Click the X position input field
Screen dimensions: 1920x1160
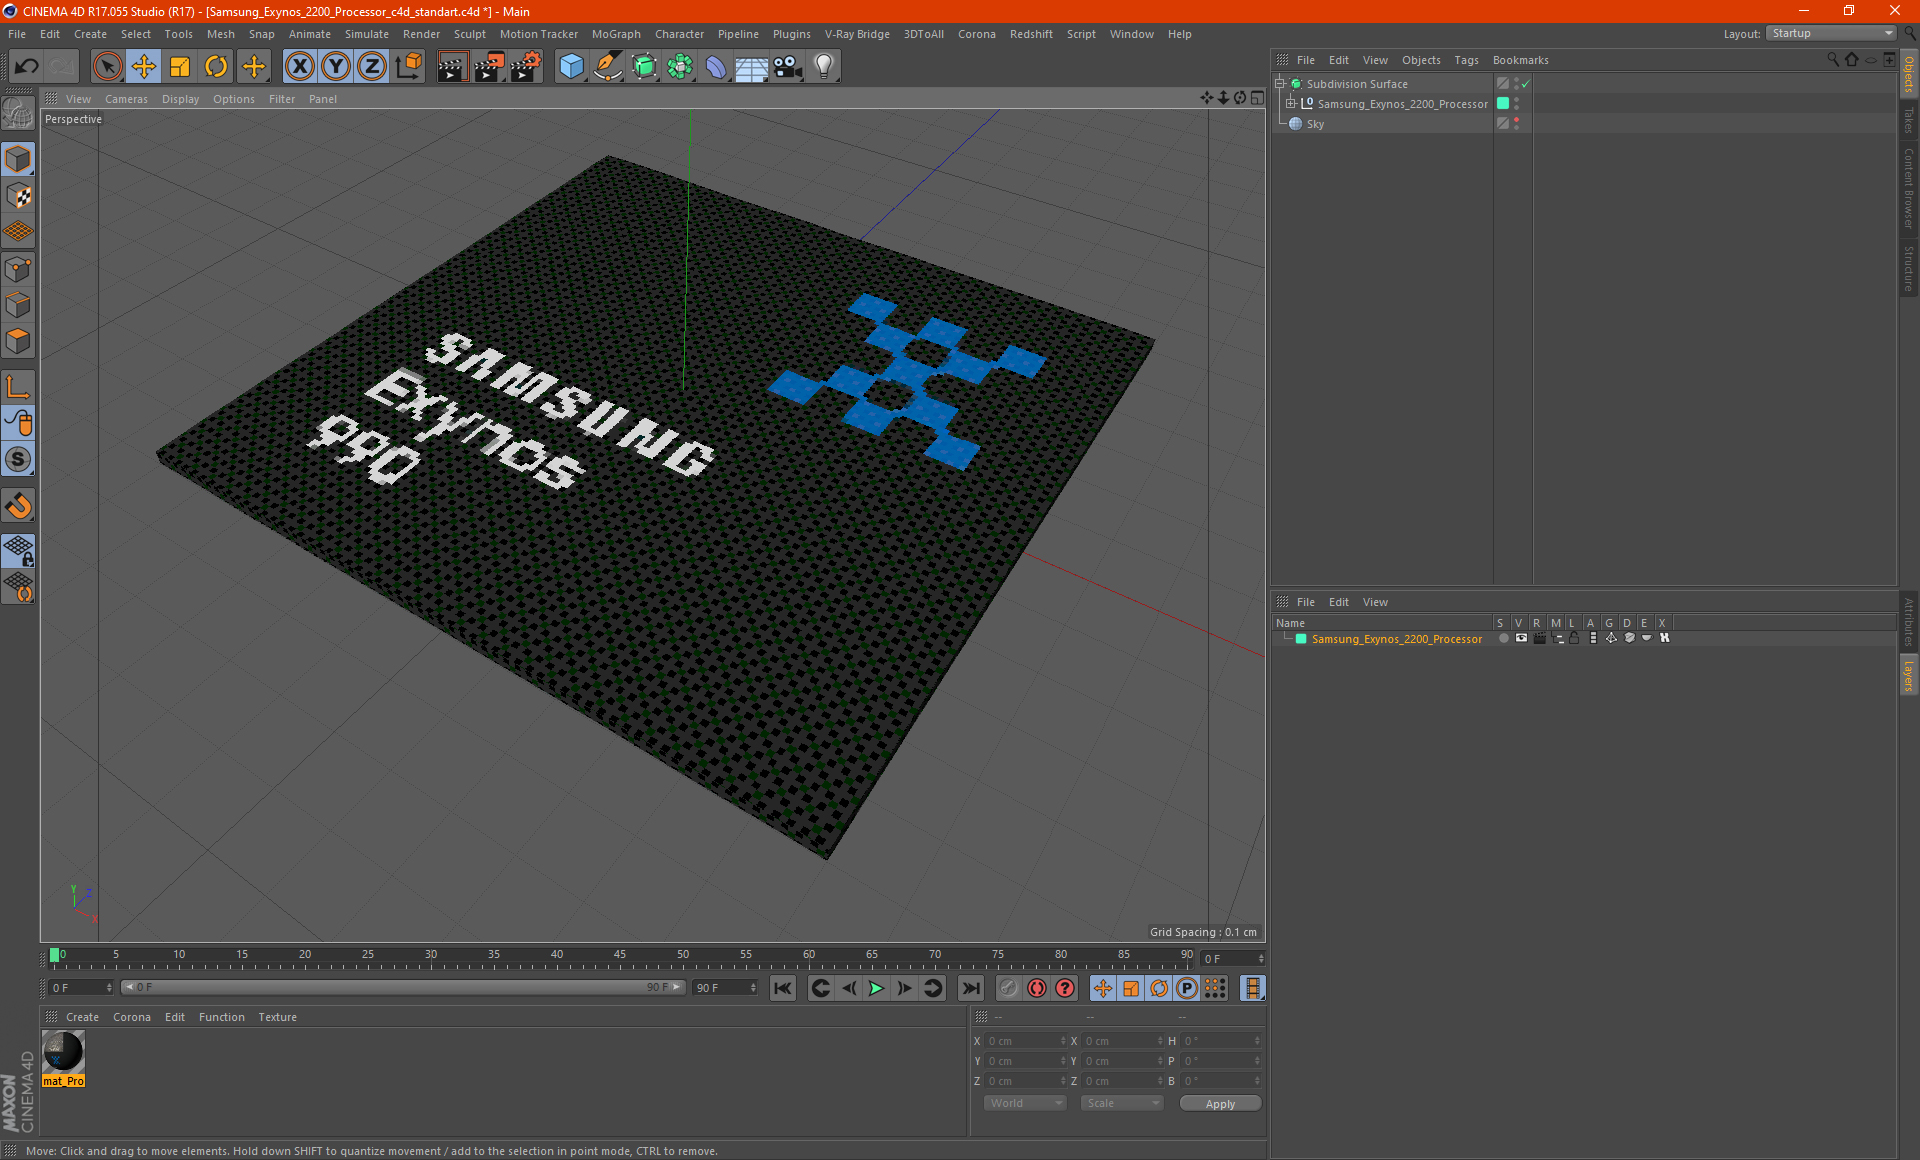[1026, 1041]
